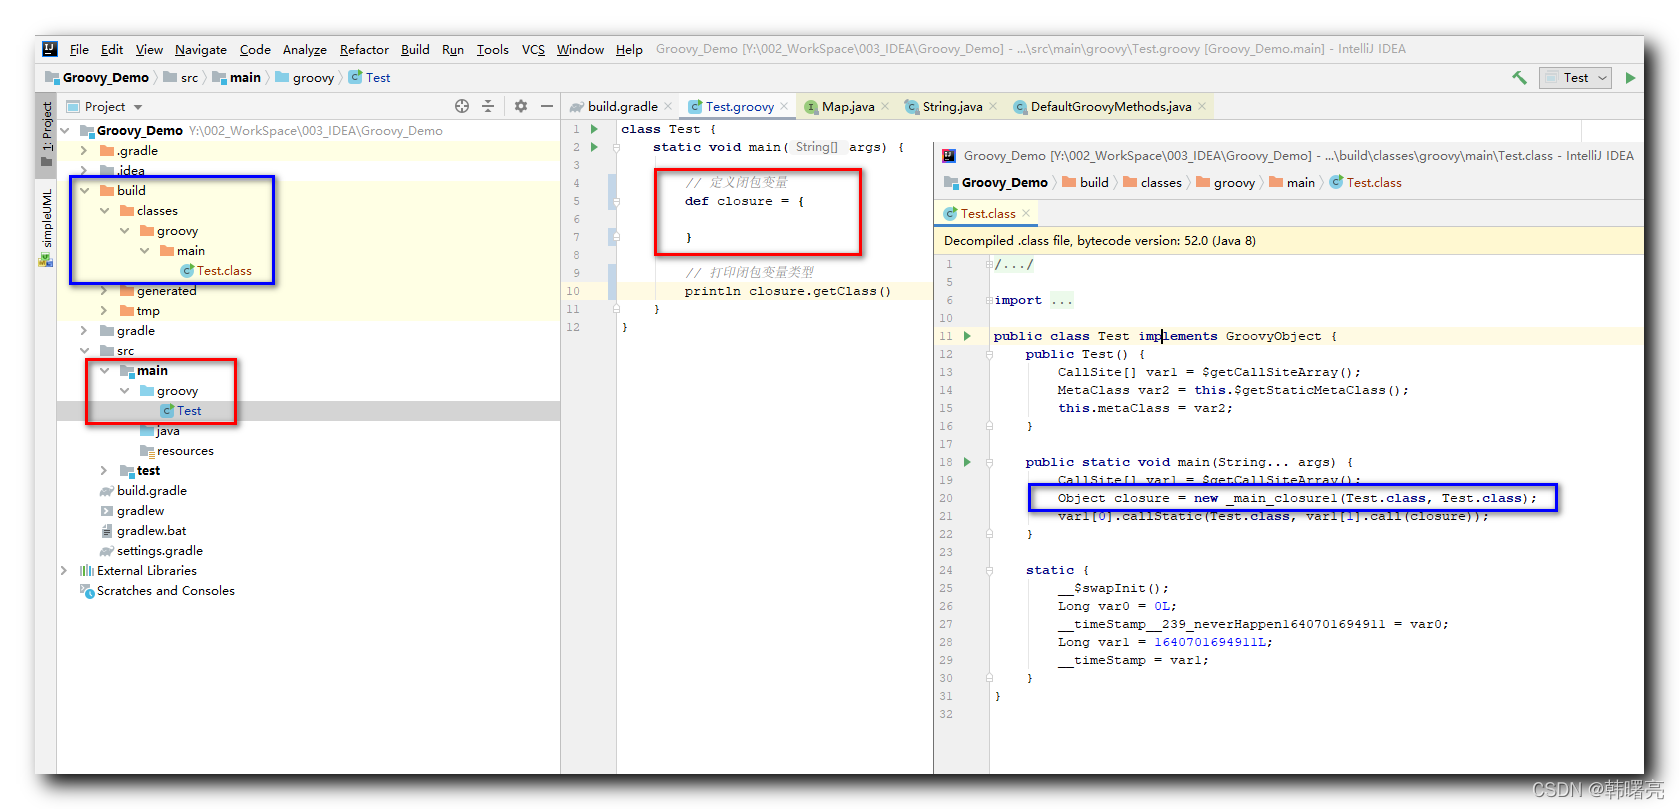Close the DefaultGroovyMethods.java tab
This screenshot has width=1679, height=809.
click(x=1202, y=106)
